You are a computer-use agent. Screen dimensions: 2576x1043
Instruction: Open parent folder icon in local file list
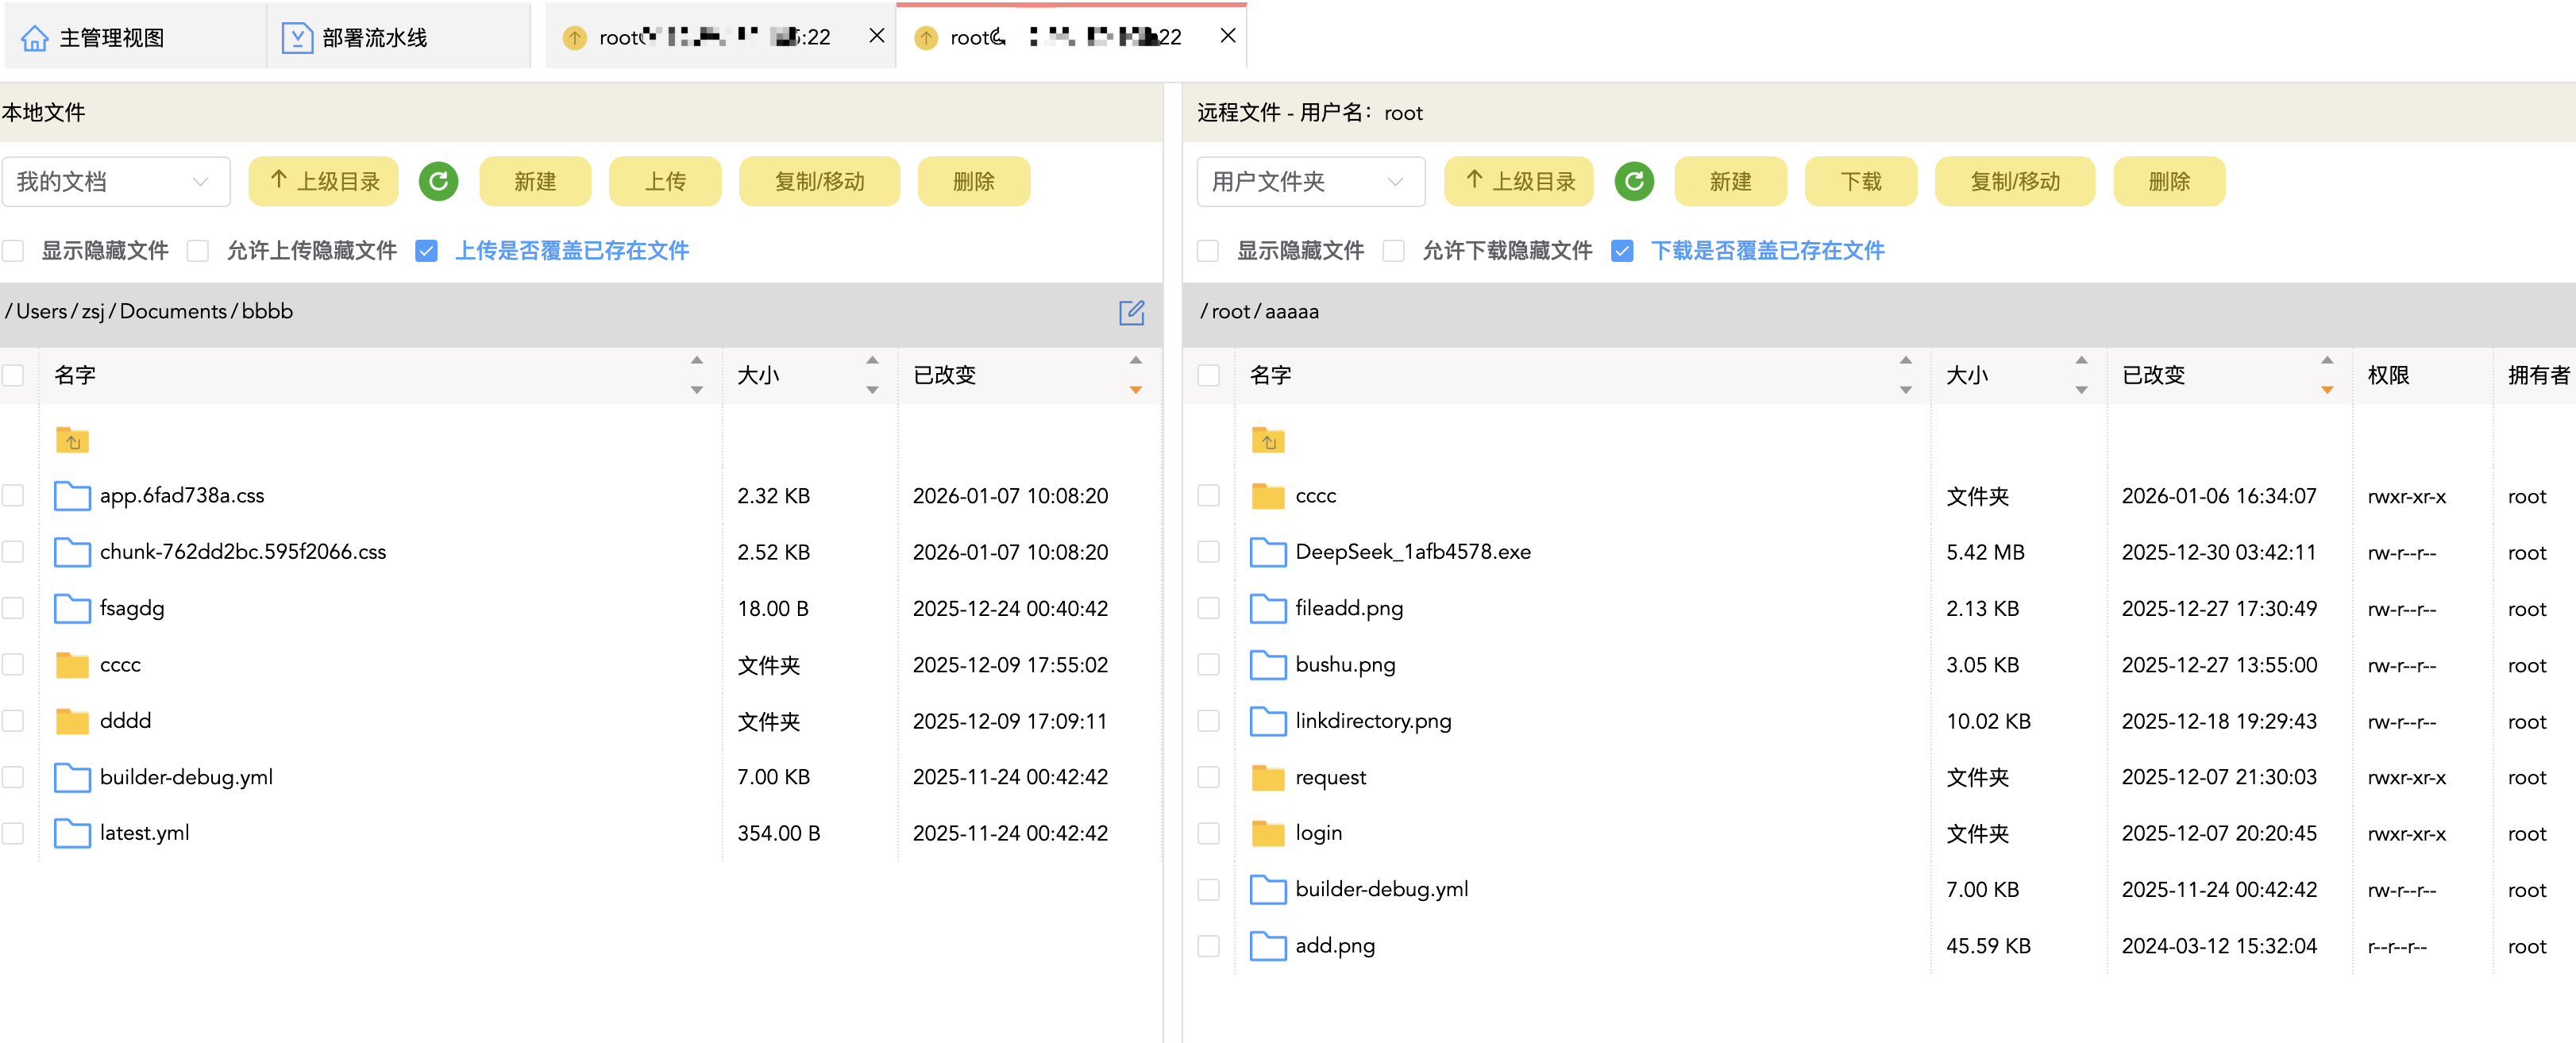[x=72, y=440]
